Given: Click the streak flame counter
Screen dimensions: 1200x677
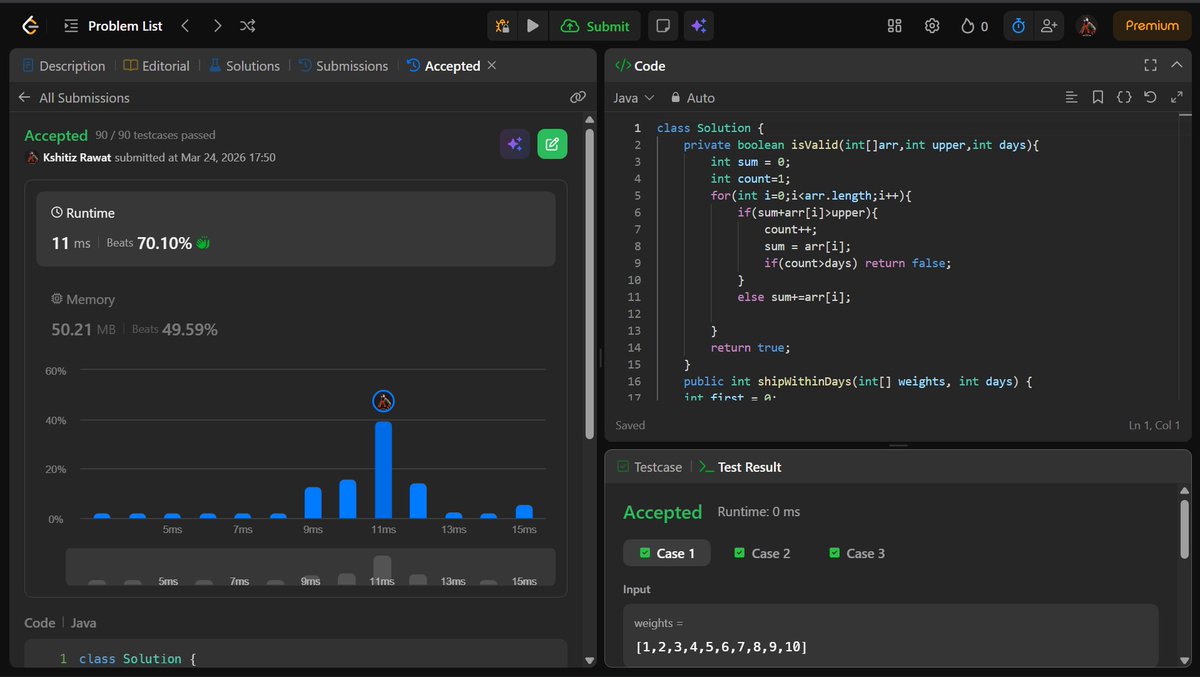Looking at the screenshot, I should pyautogui.click(x=974, y=26).
